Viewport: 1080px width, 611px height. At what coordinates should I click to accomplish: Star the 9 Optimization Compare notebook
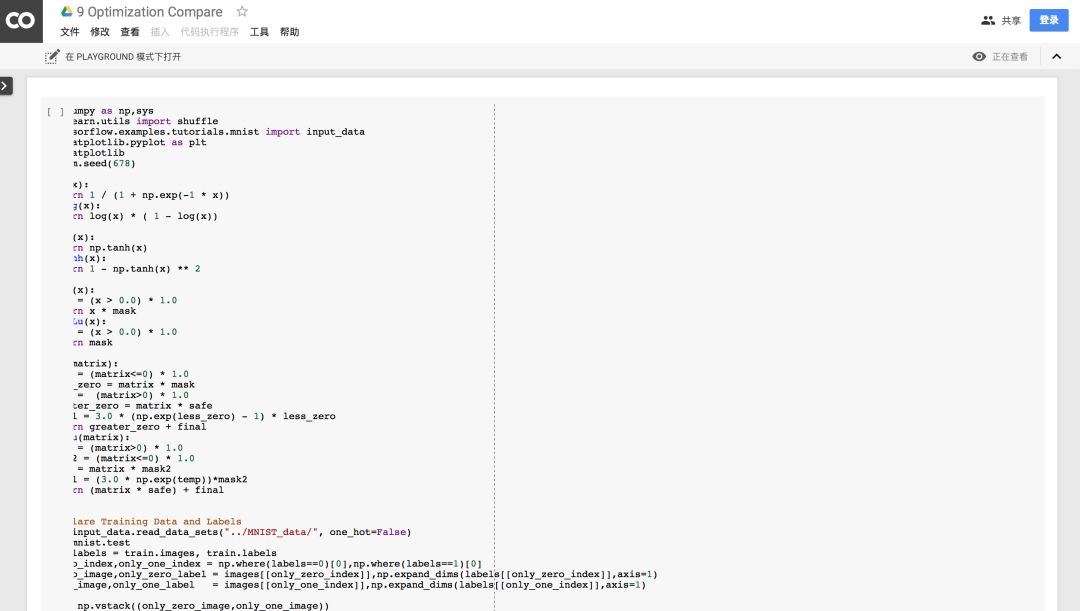click(x=242, y=12)
